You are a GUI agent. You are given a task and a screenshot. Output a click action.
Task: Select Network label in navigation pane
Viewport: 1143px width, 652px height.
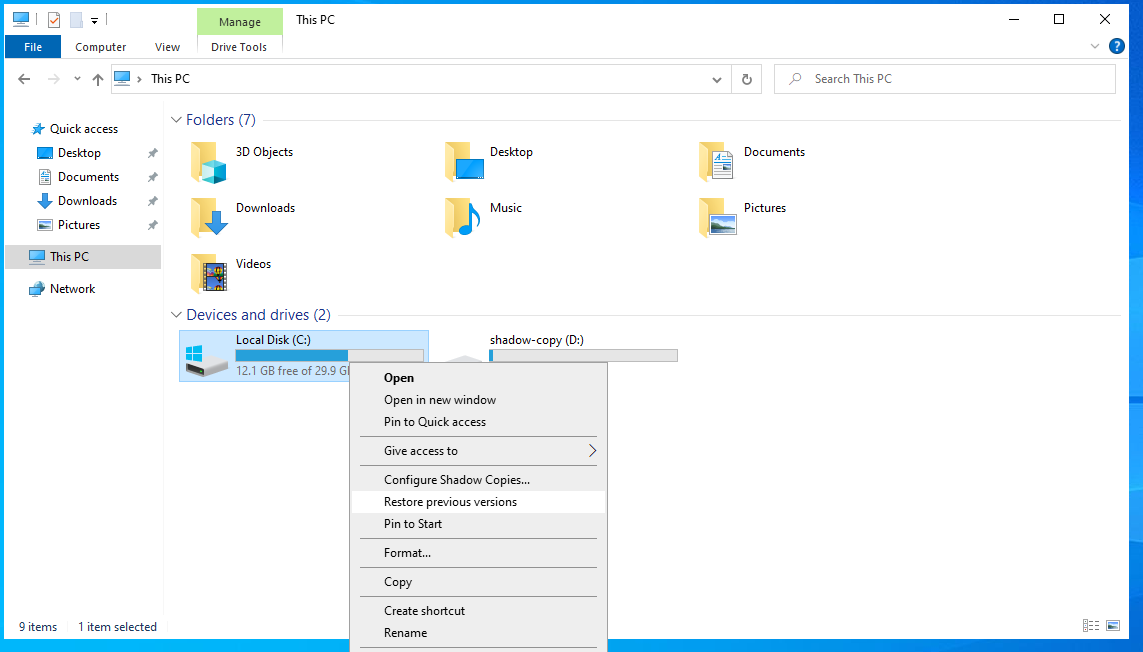tap(73, 289)
